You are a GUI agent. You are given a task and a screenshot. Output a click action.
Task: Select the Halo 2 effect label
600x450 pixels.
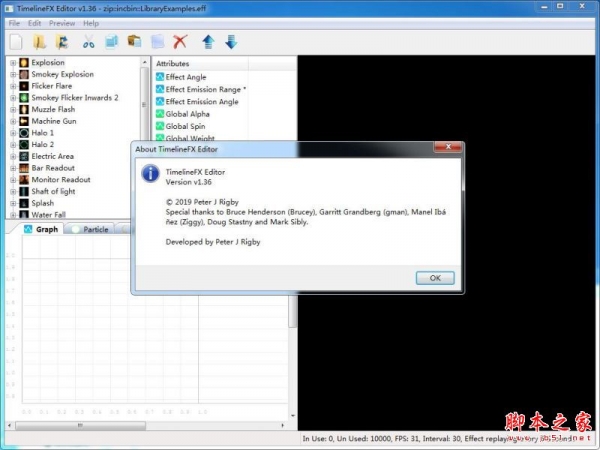click(42, 144)
